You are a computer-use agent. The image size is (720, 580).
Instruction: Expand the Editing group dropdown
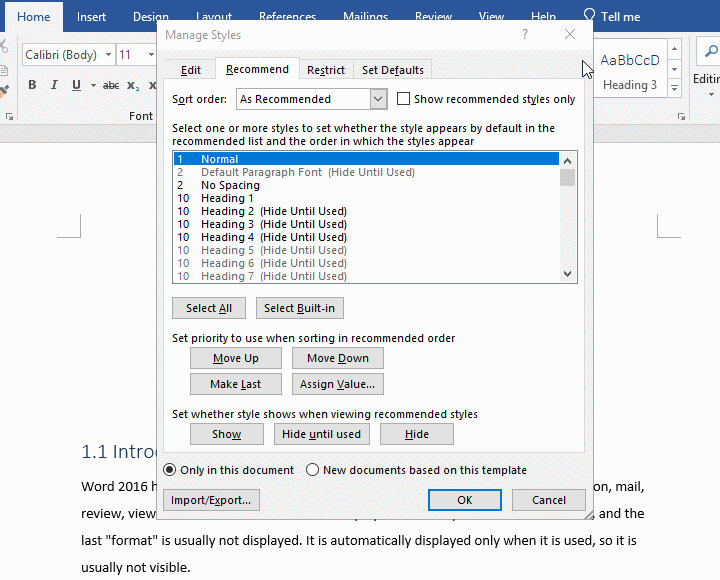tap(711, 95)
